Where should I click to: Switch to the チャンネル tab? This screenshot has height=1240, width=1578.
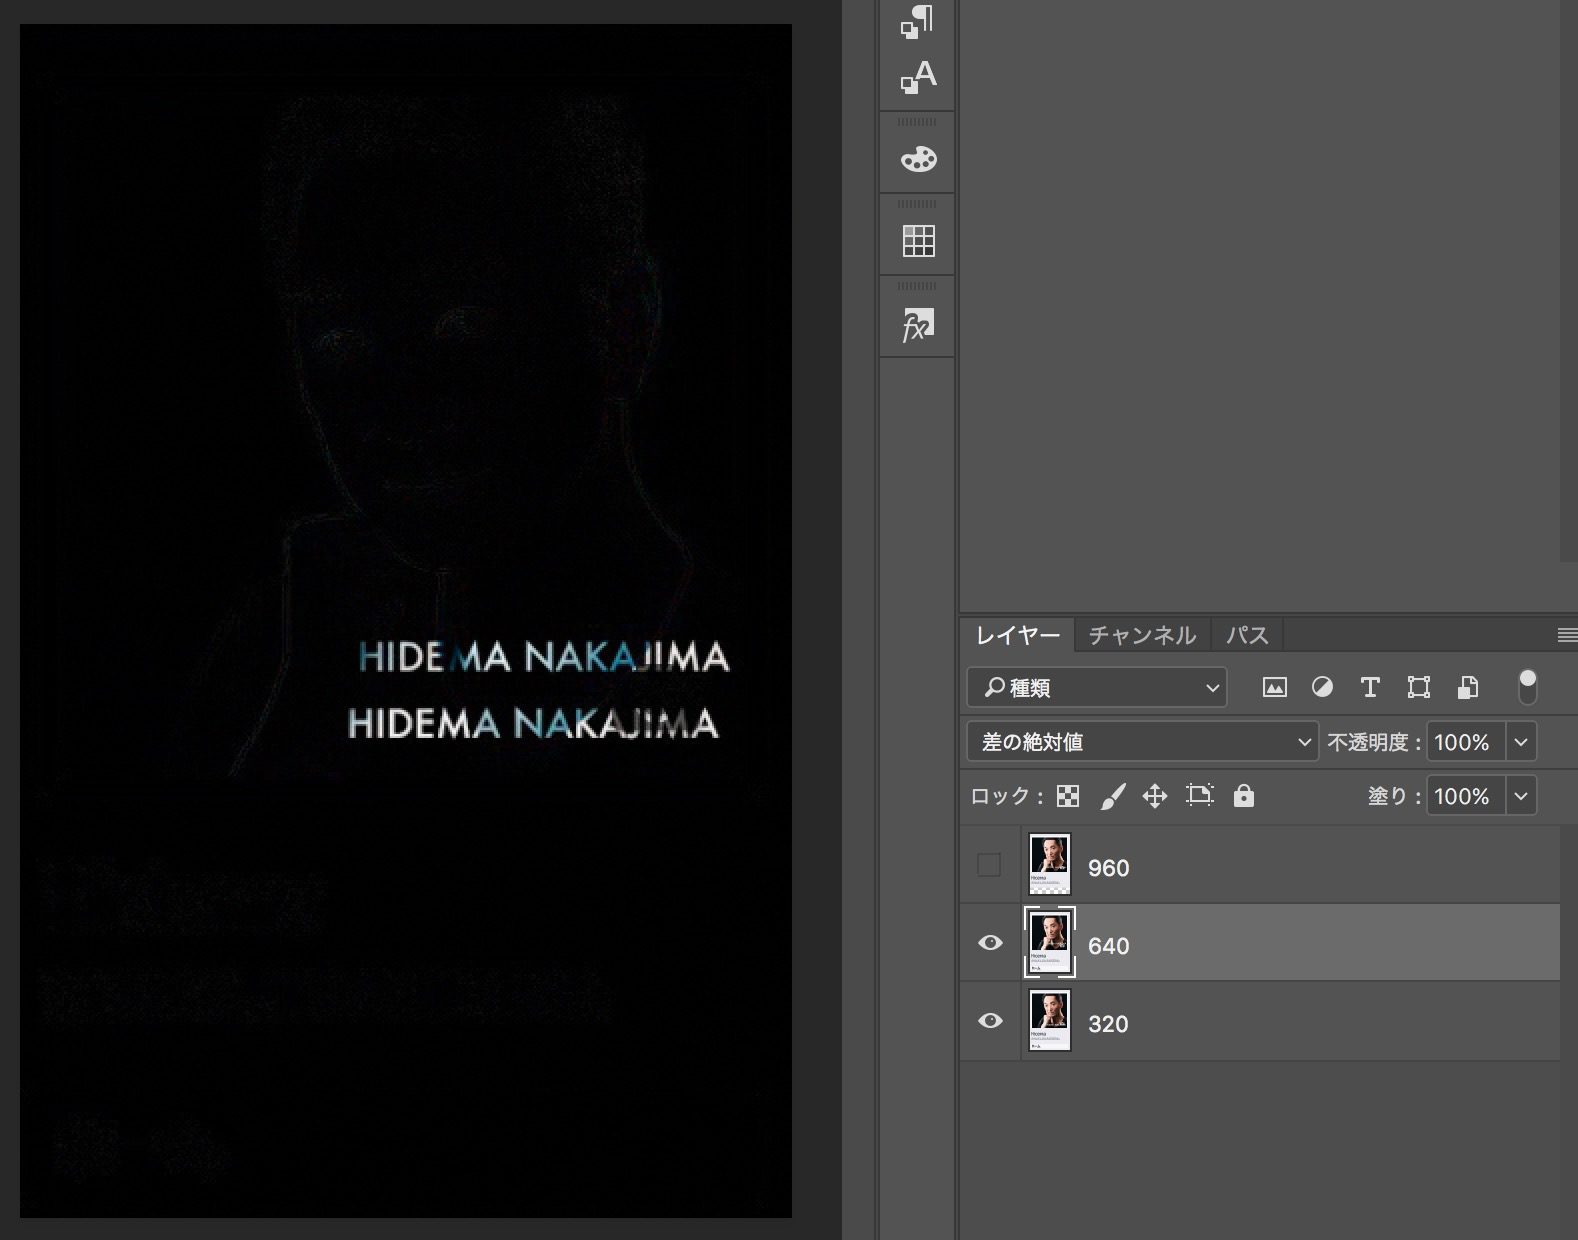tap(1142, 635)
